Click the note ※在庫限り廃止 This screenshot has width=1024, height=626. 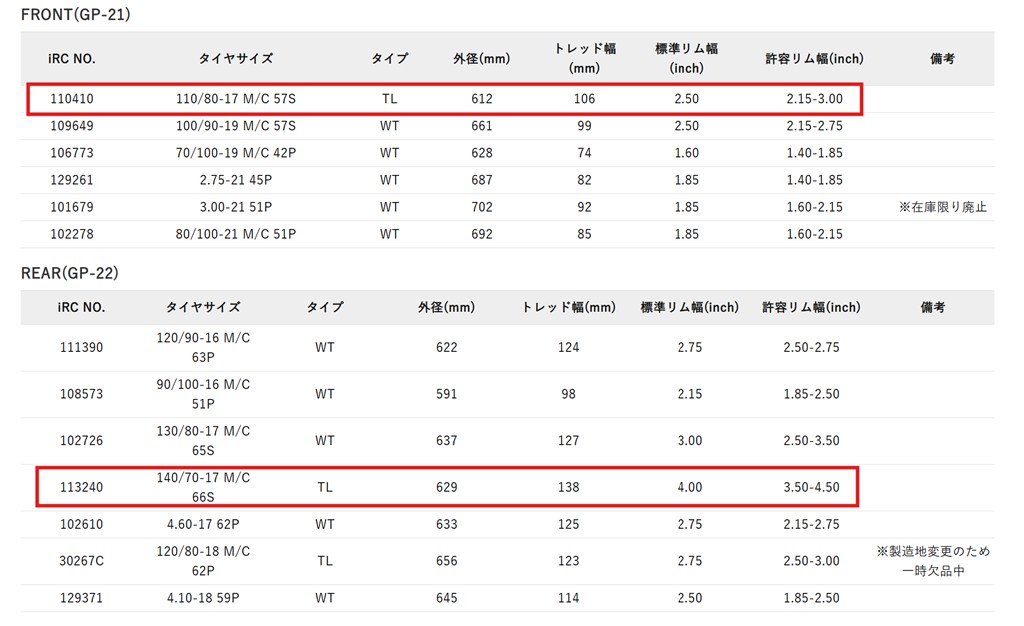pyautogui.click(x=942, y=207)
